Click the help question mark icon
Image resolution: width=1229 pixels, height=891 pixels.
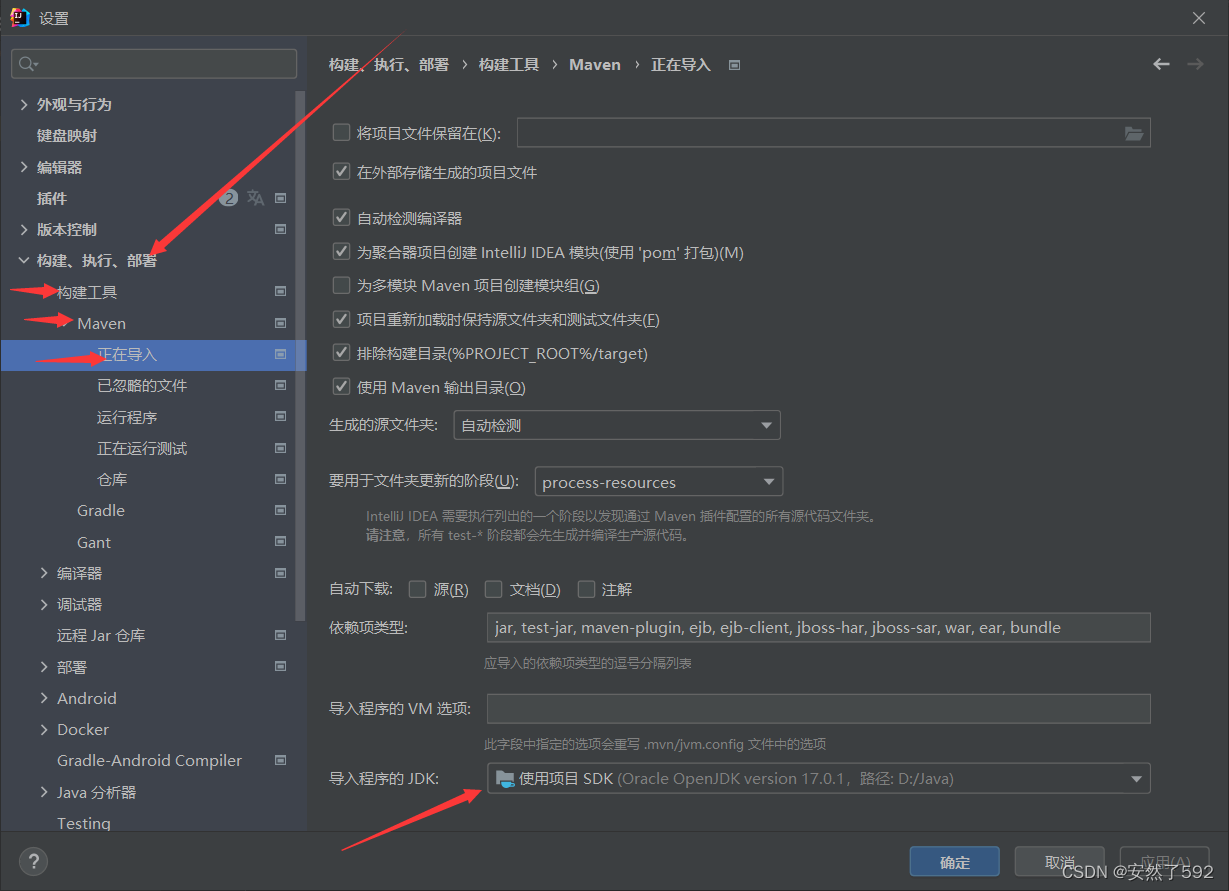click(33, 861)
